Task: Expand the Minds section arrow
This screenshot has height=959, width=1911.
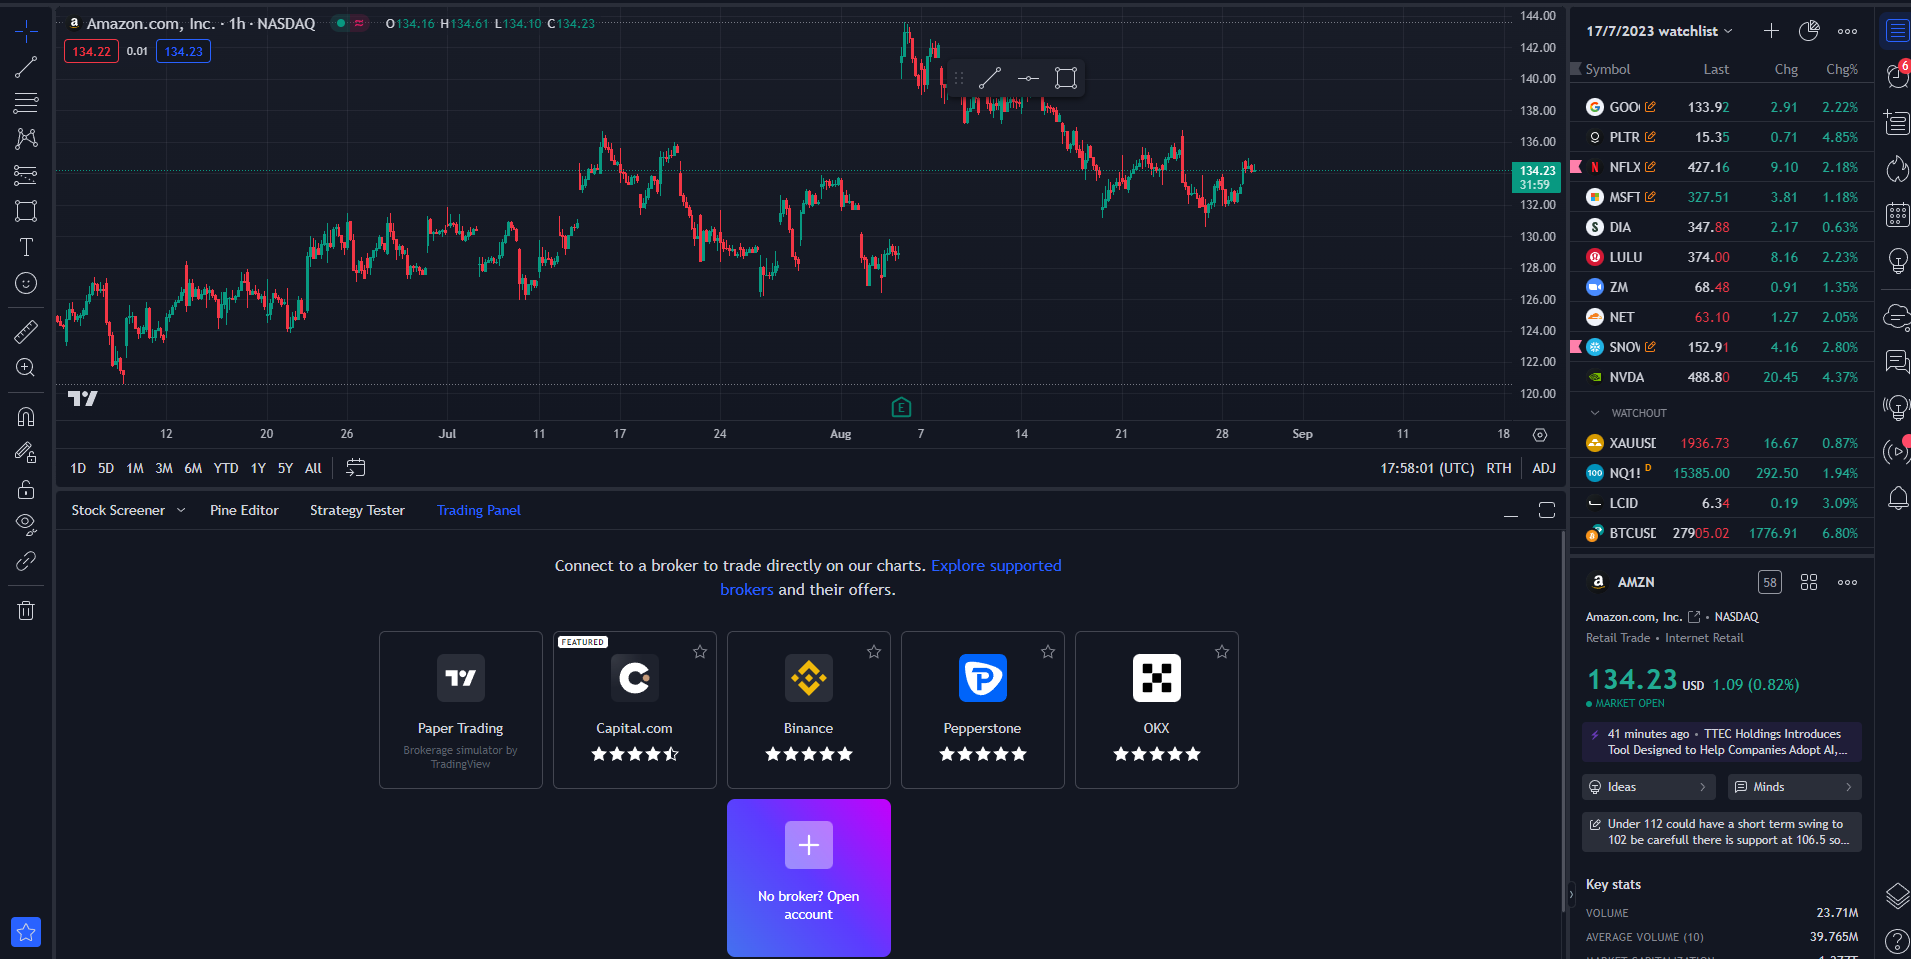Action: tap(1848, 787)
